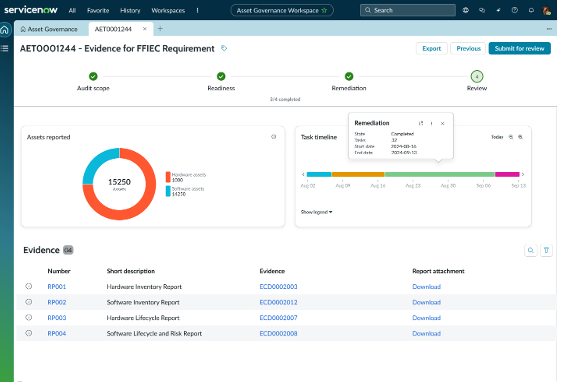Image resolution: width=562 pixels, height=382 pixels.
Task: Toggle the favorite star on Asset Governance Workspace
Action: [x=324, y=10]
